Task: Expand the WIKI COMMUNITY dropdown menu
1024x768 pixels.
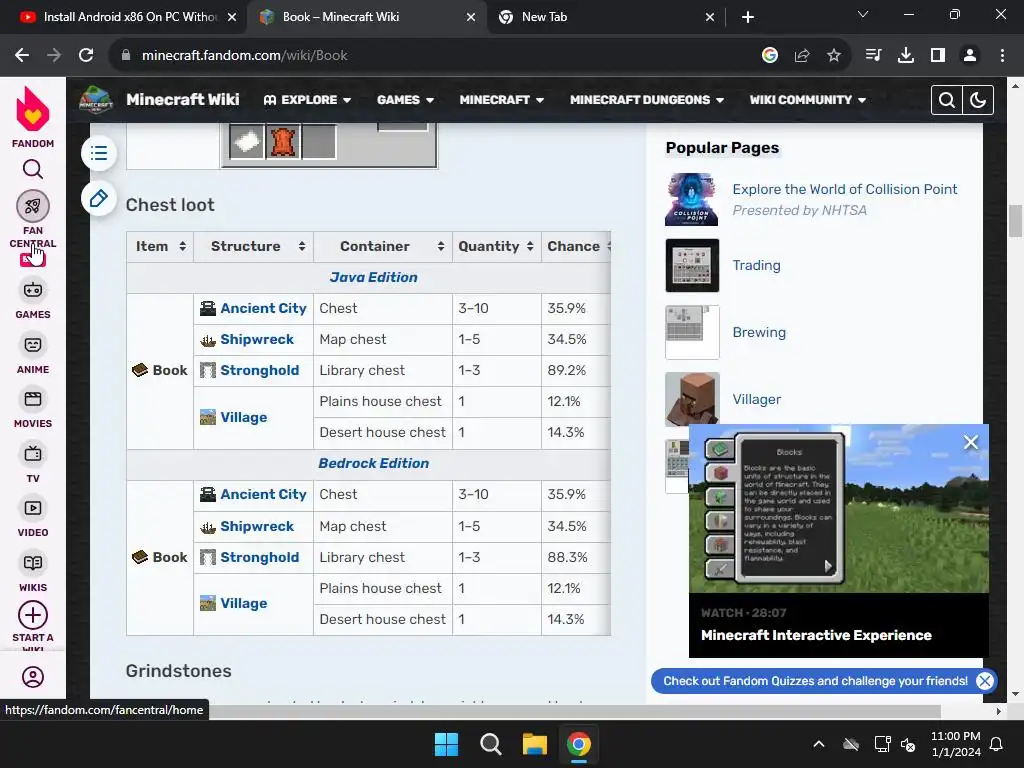Action: point(808,100)
